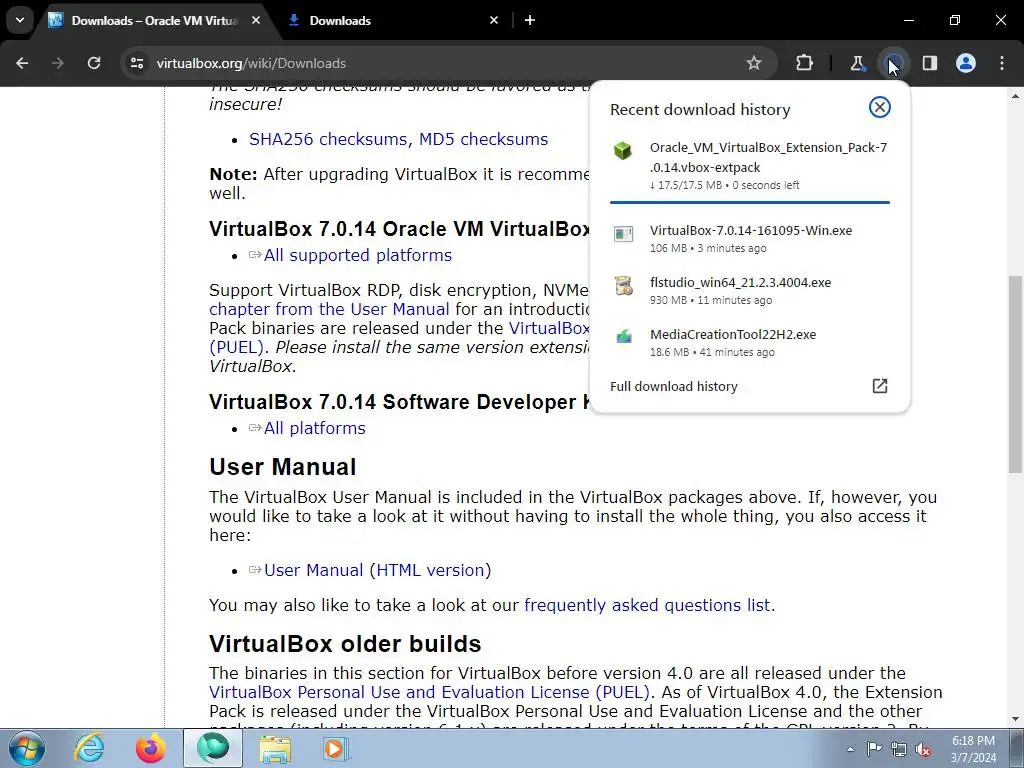Viewport: 1024px width, 768px height.
Task: Switch to the Downloads tab
Action: 392,20
